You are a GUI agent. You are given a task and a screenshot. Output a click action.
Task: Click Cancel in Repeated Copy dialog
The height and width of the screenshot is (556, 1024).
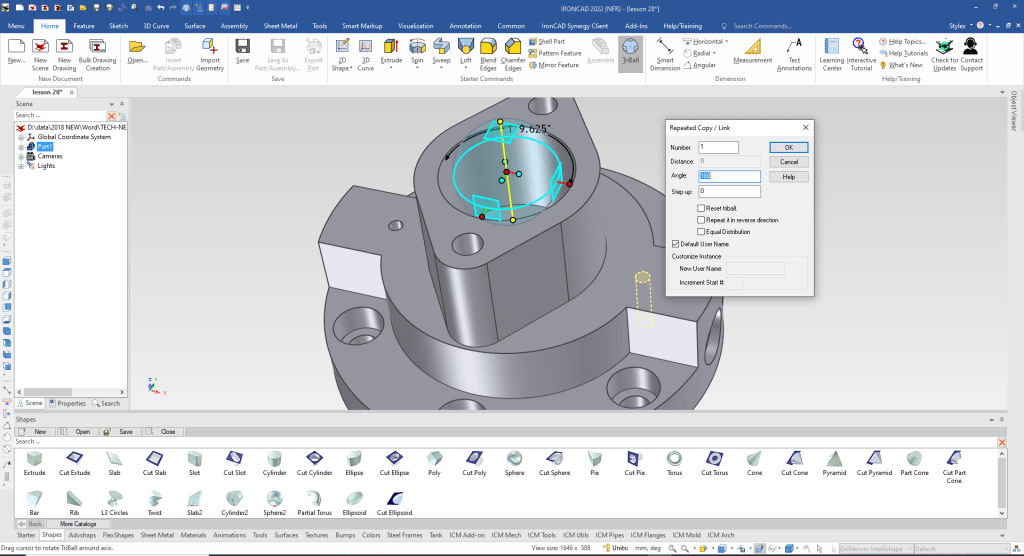(788, 162)
